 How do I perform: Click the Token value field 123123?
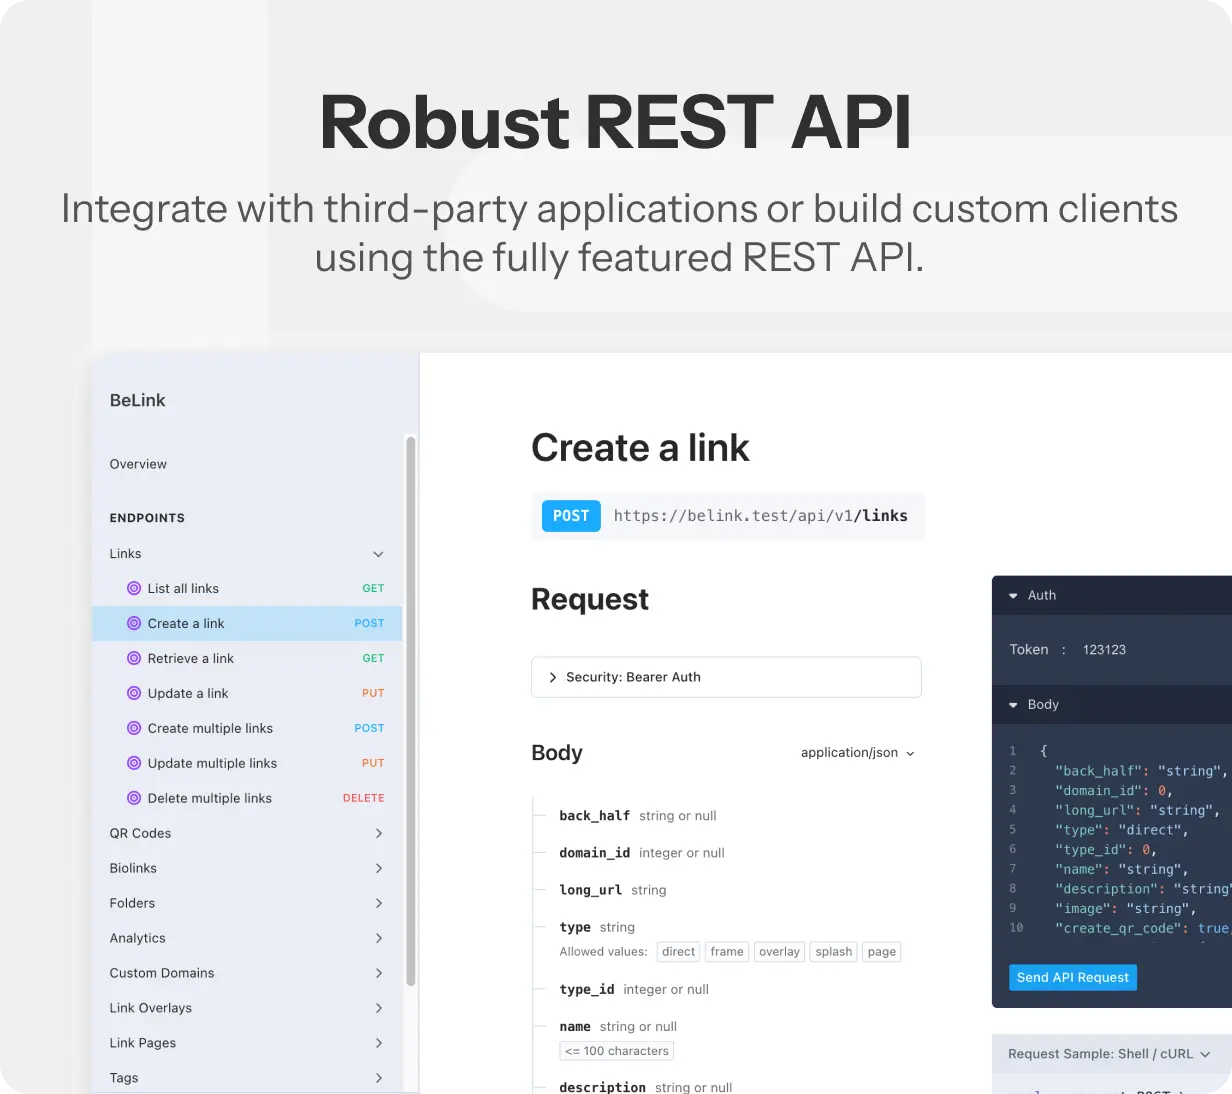1104,650
